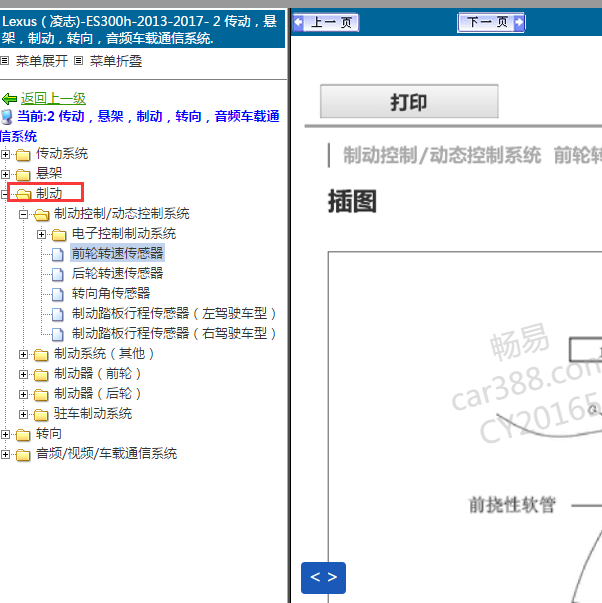
Task: Select 电子控制制动系统 entry
Action: click(124, 233)
